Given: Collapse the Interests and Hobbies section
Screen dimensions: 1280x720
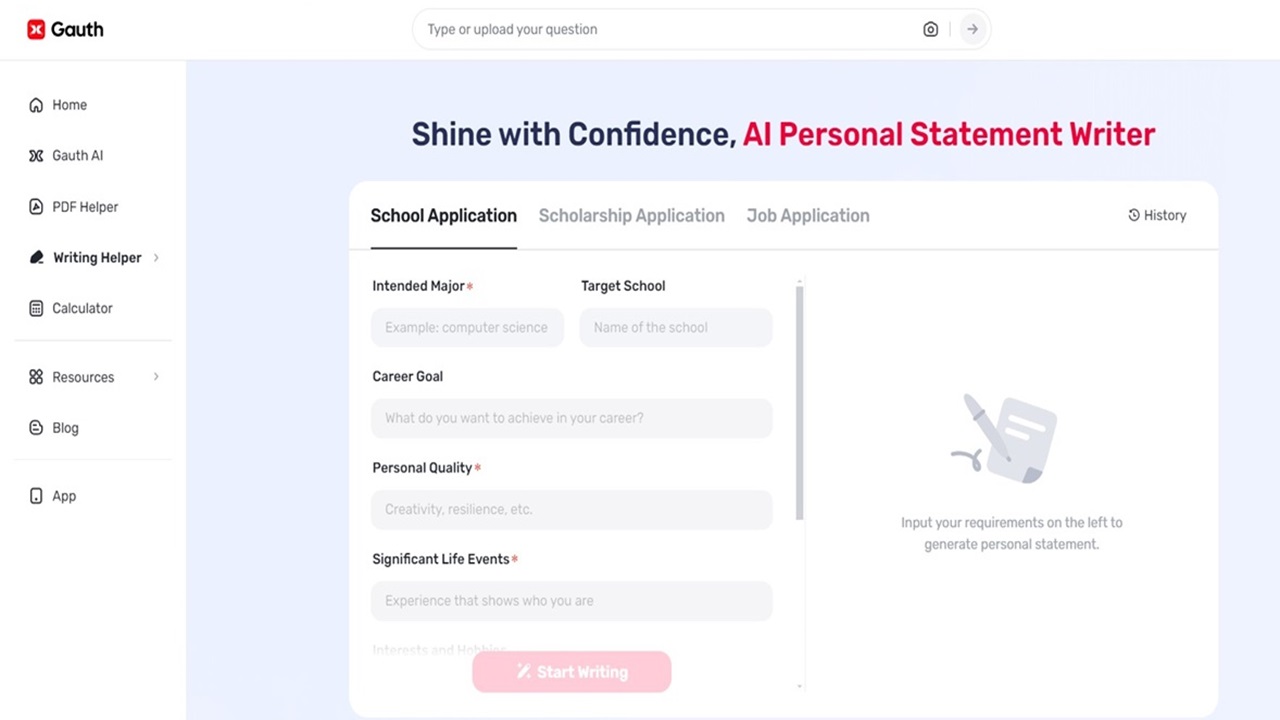Looking at the screenshot, I should (440, 649).
